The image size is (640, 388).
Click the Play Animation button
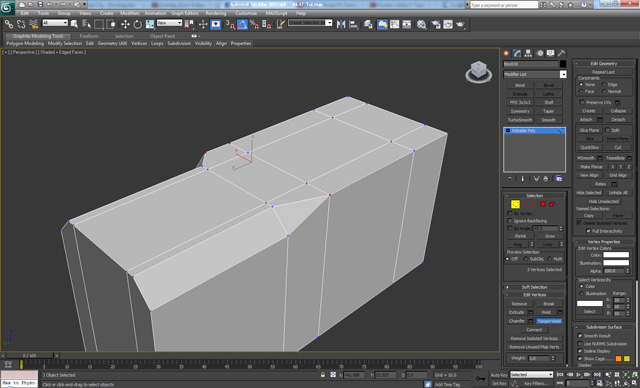pyautogui.click(x=578, y=375)
